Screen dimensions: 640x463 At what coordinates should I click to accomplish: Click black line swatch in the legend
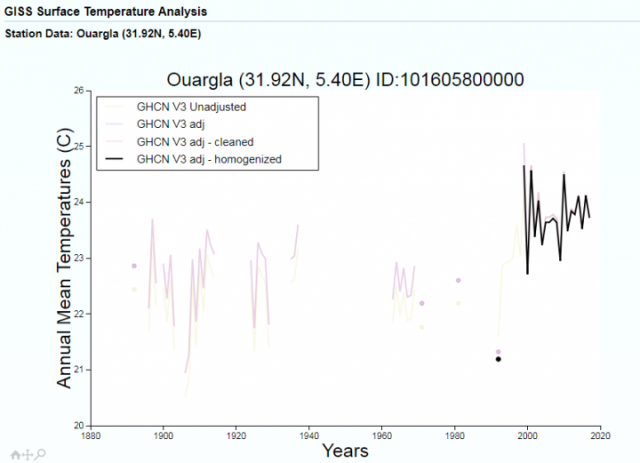pyautogui.click(x=116, y=158)
